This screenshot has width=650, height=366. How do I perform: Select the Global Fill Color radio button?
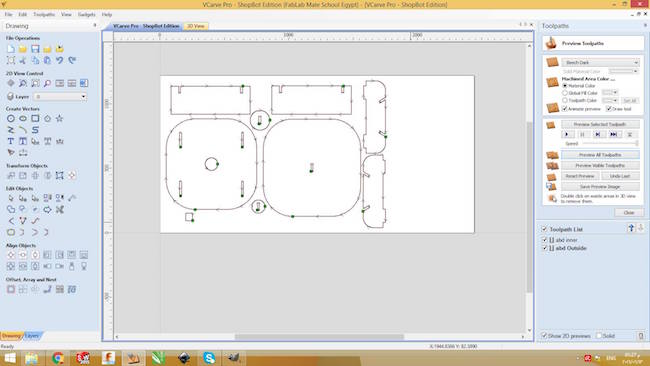(565, 93)
